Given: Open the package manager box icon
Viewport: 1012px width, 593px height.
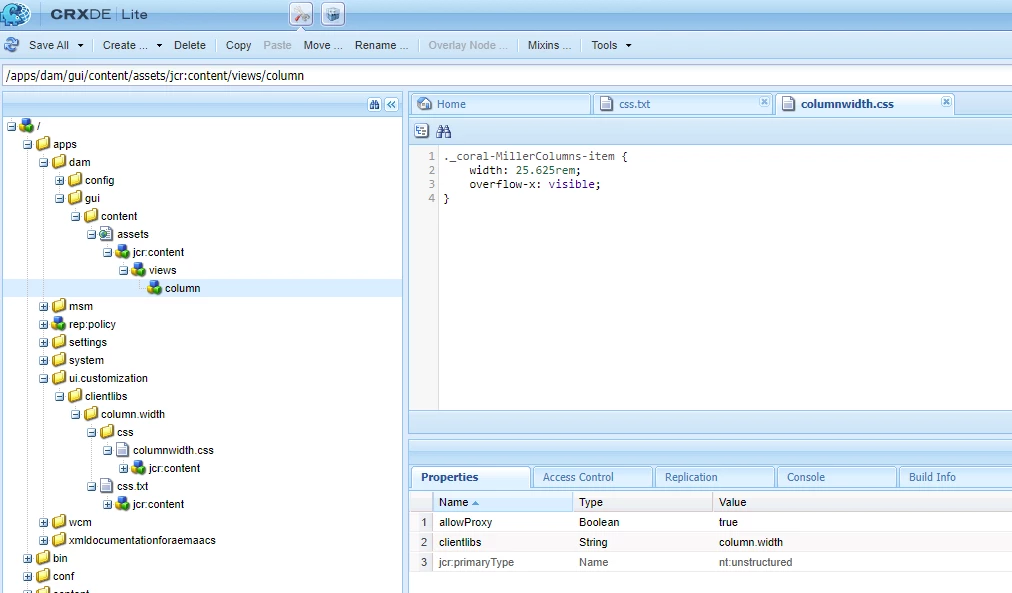Looking at the screenshot, I should [332, 14].
